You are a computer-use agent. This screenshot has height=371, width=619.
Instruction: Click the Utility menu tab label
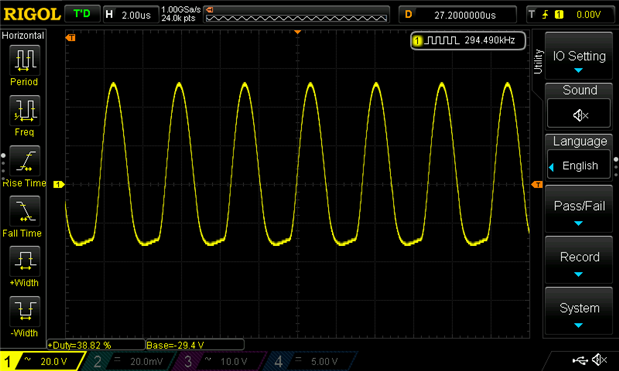(x=538, y=61)
